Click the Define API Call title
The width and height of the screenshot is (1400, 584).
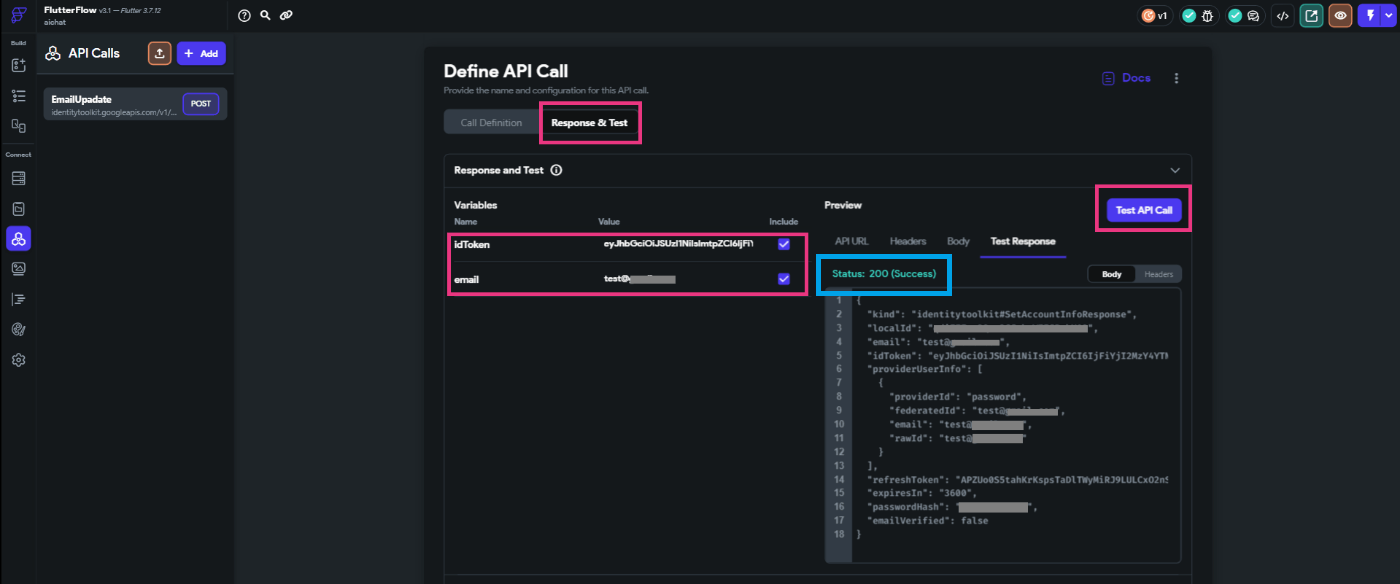click(506, 71)
